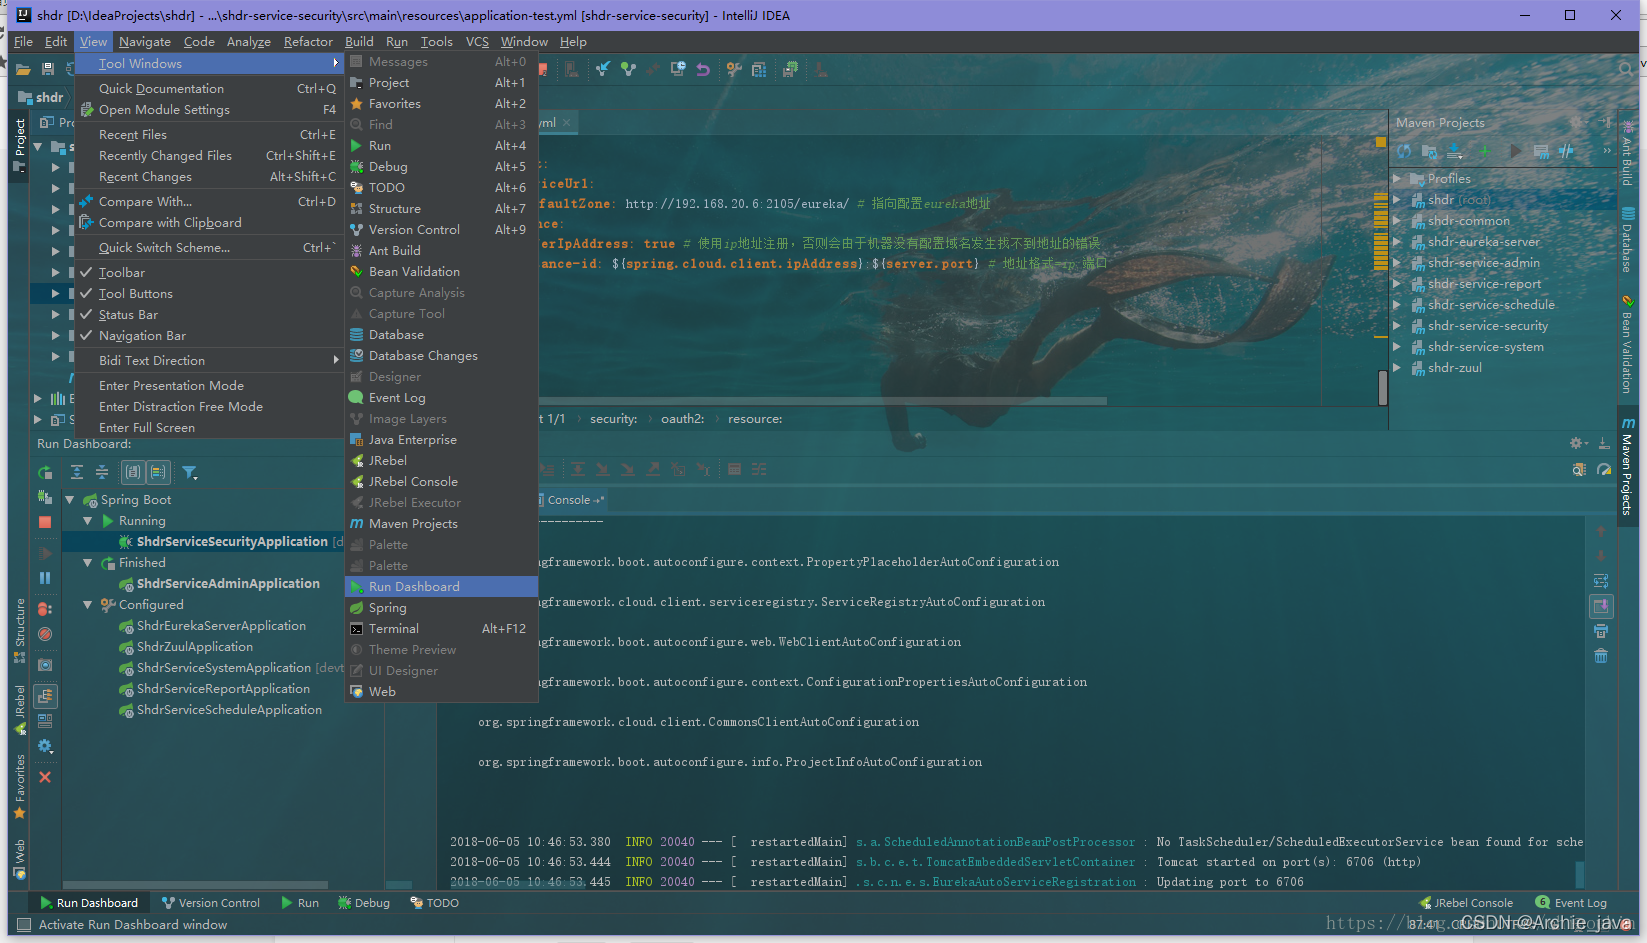The width and height of the screenshot is (1647, 943).
Task: Click the Open folder icon in main toolbar
Action: coord(23,69)
